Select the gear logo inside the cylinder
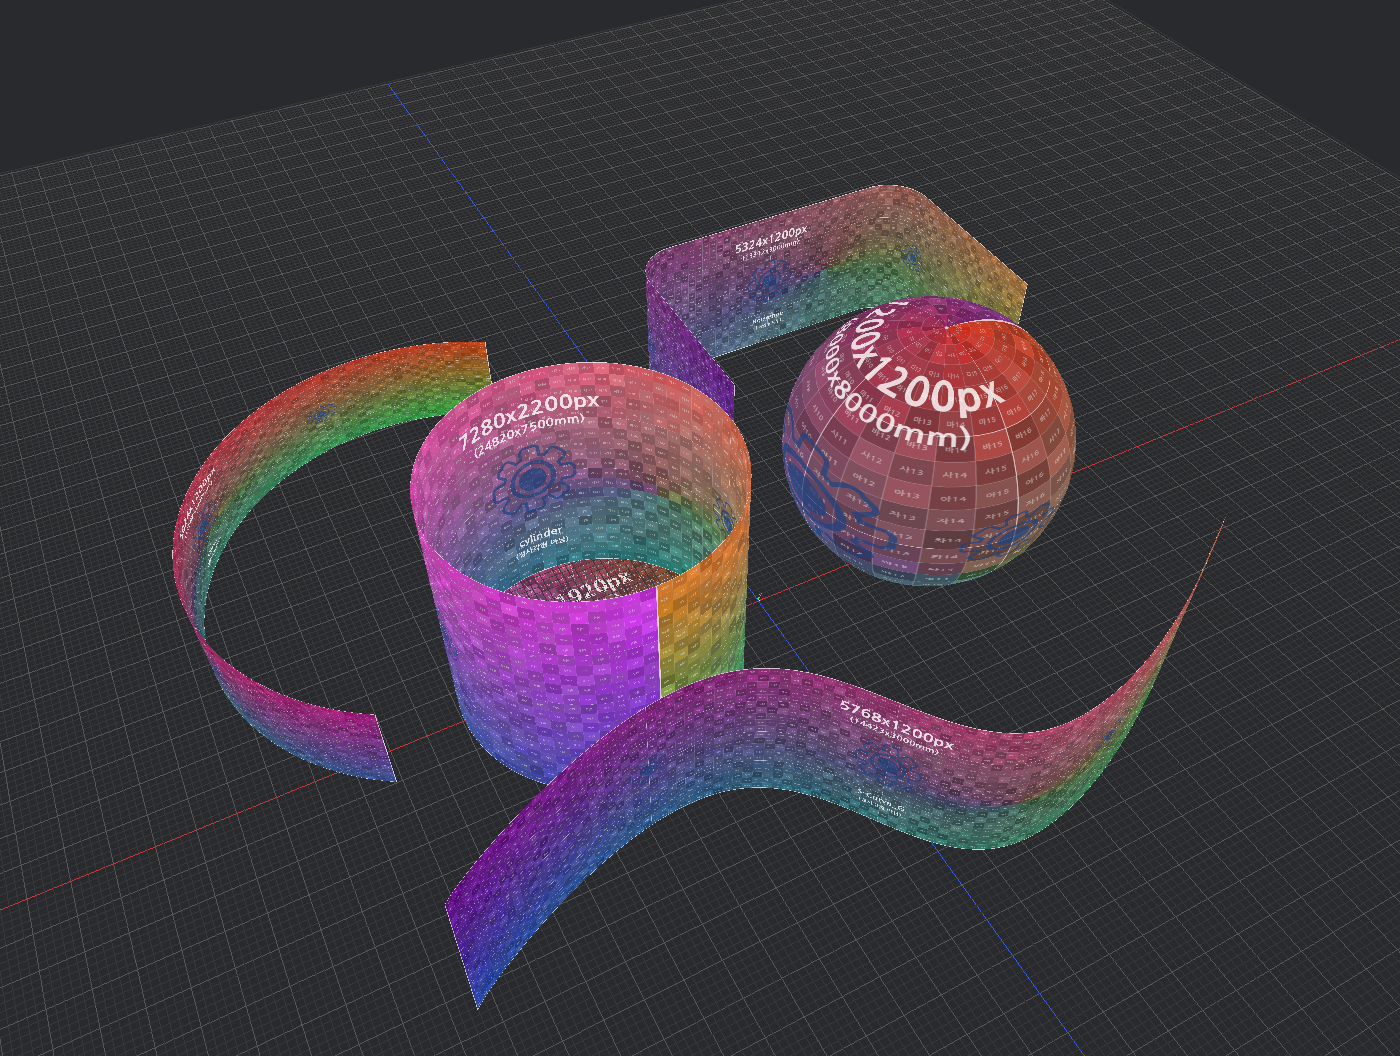Viewport: 1400px width, 1056px height. click(x=534, y=479)
